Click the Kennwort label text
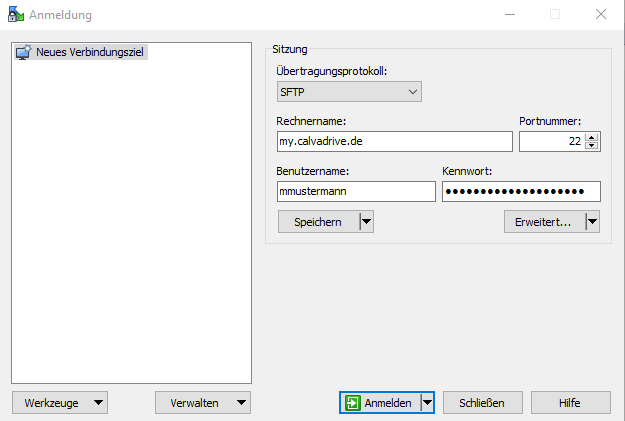Screen dimensions: 625x421 [x=467, y=171]
